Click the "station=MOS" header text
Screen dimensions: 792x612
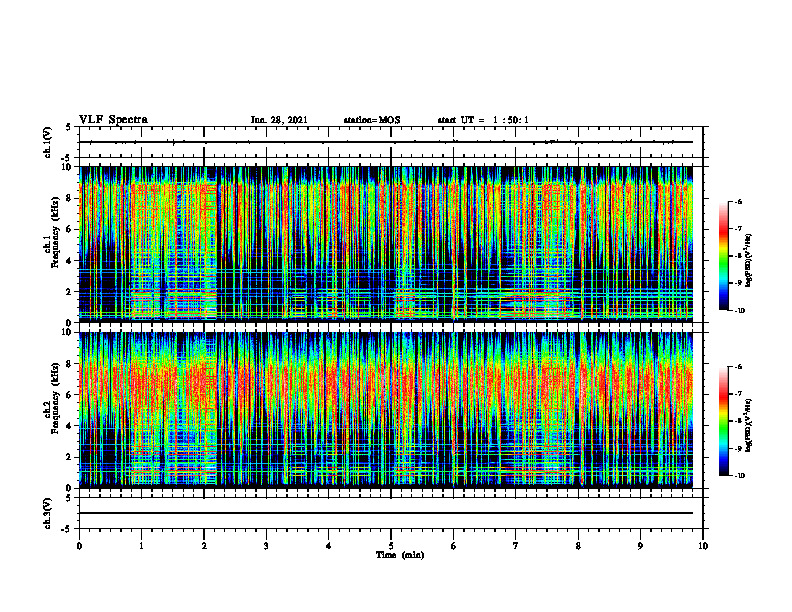[372, 120]
